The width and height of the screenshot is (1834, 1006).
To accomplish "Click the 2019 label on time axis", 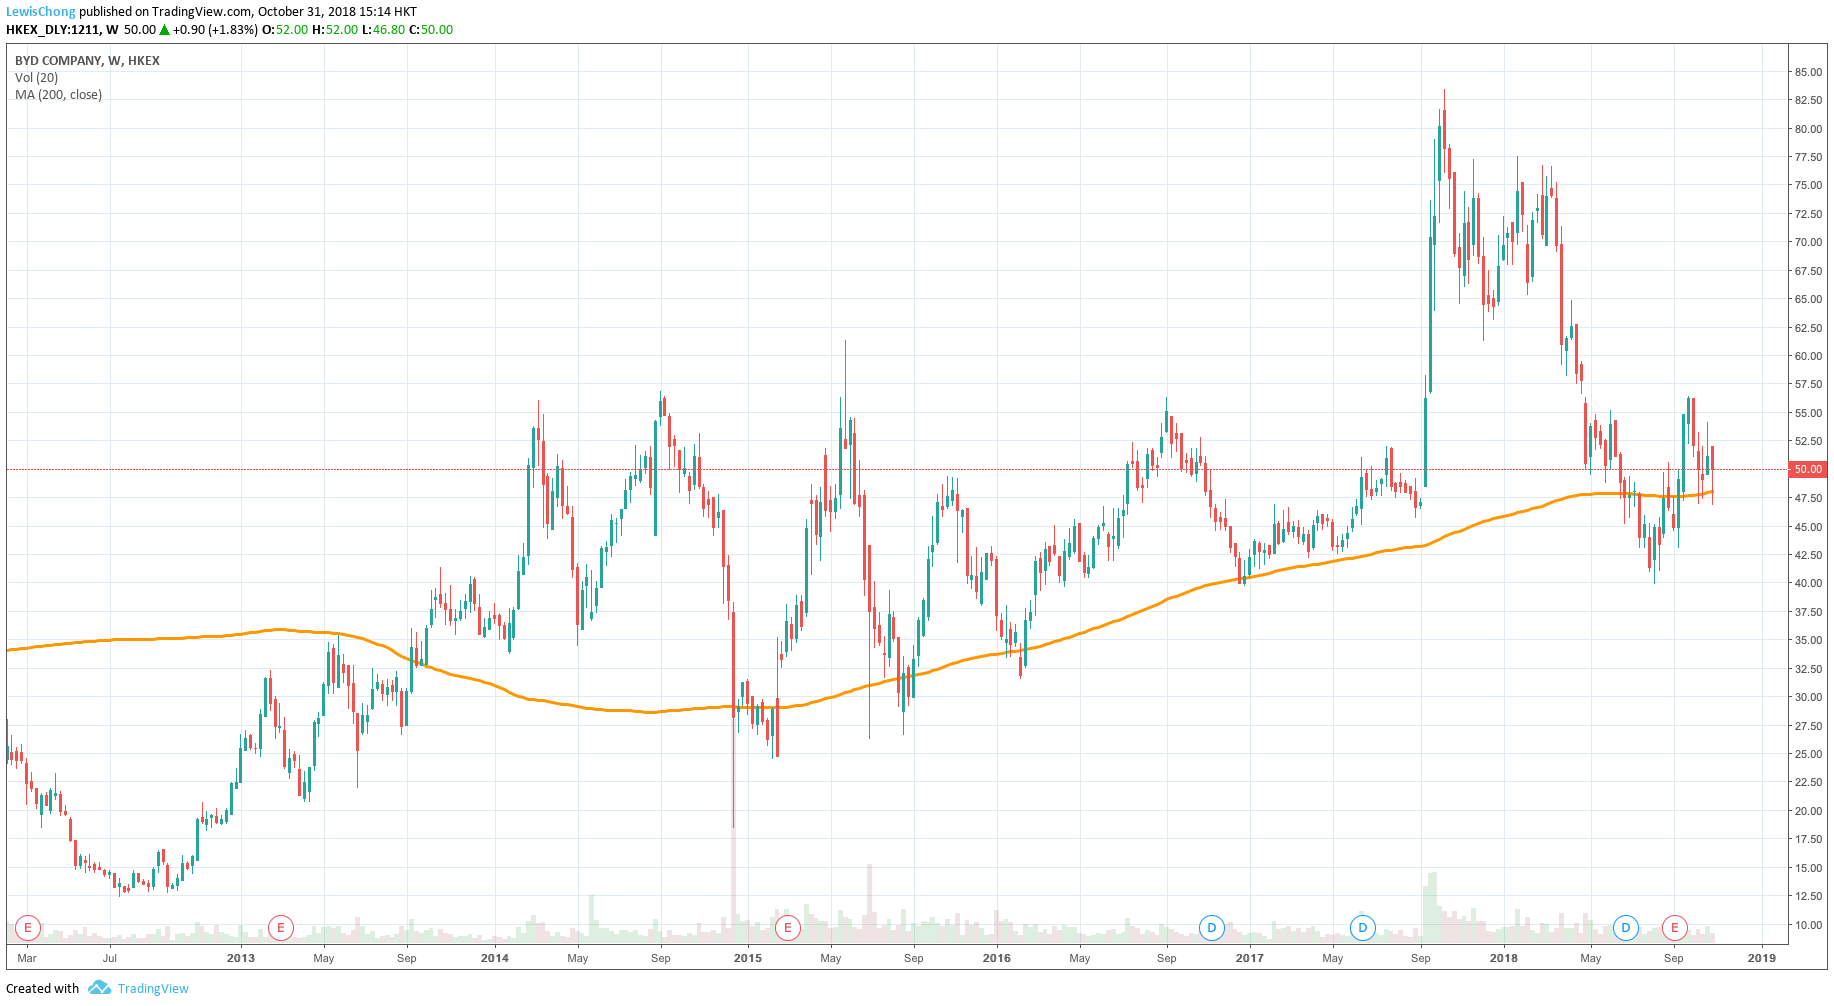I will pos(1762,958).
